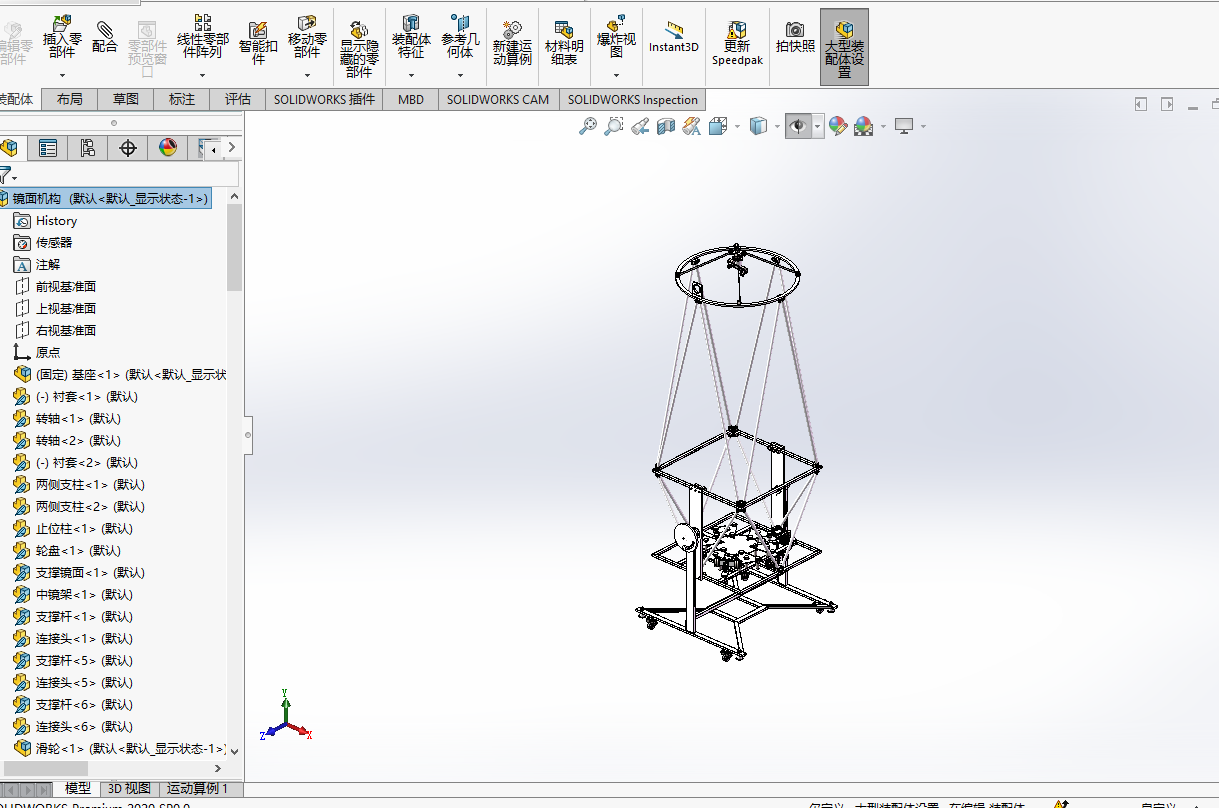Select the 原点 (Origin) tree item
The width and height of the screenshot is (1219, 808).
click(x=48, y=353)
